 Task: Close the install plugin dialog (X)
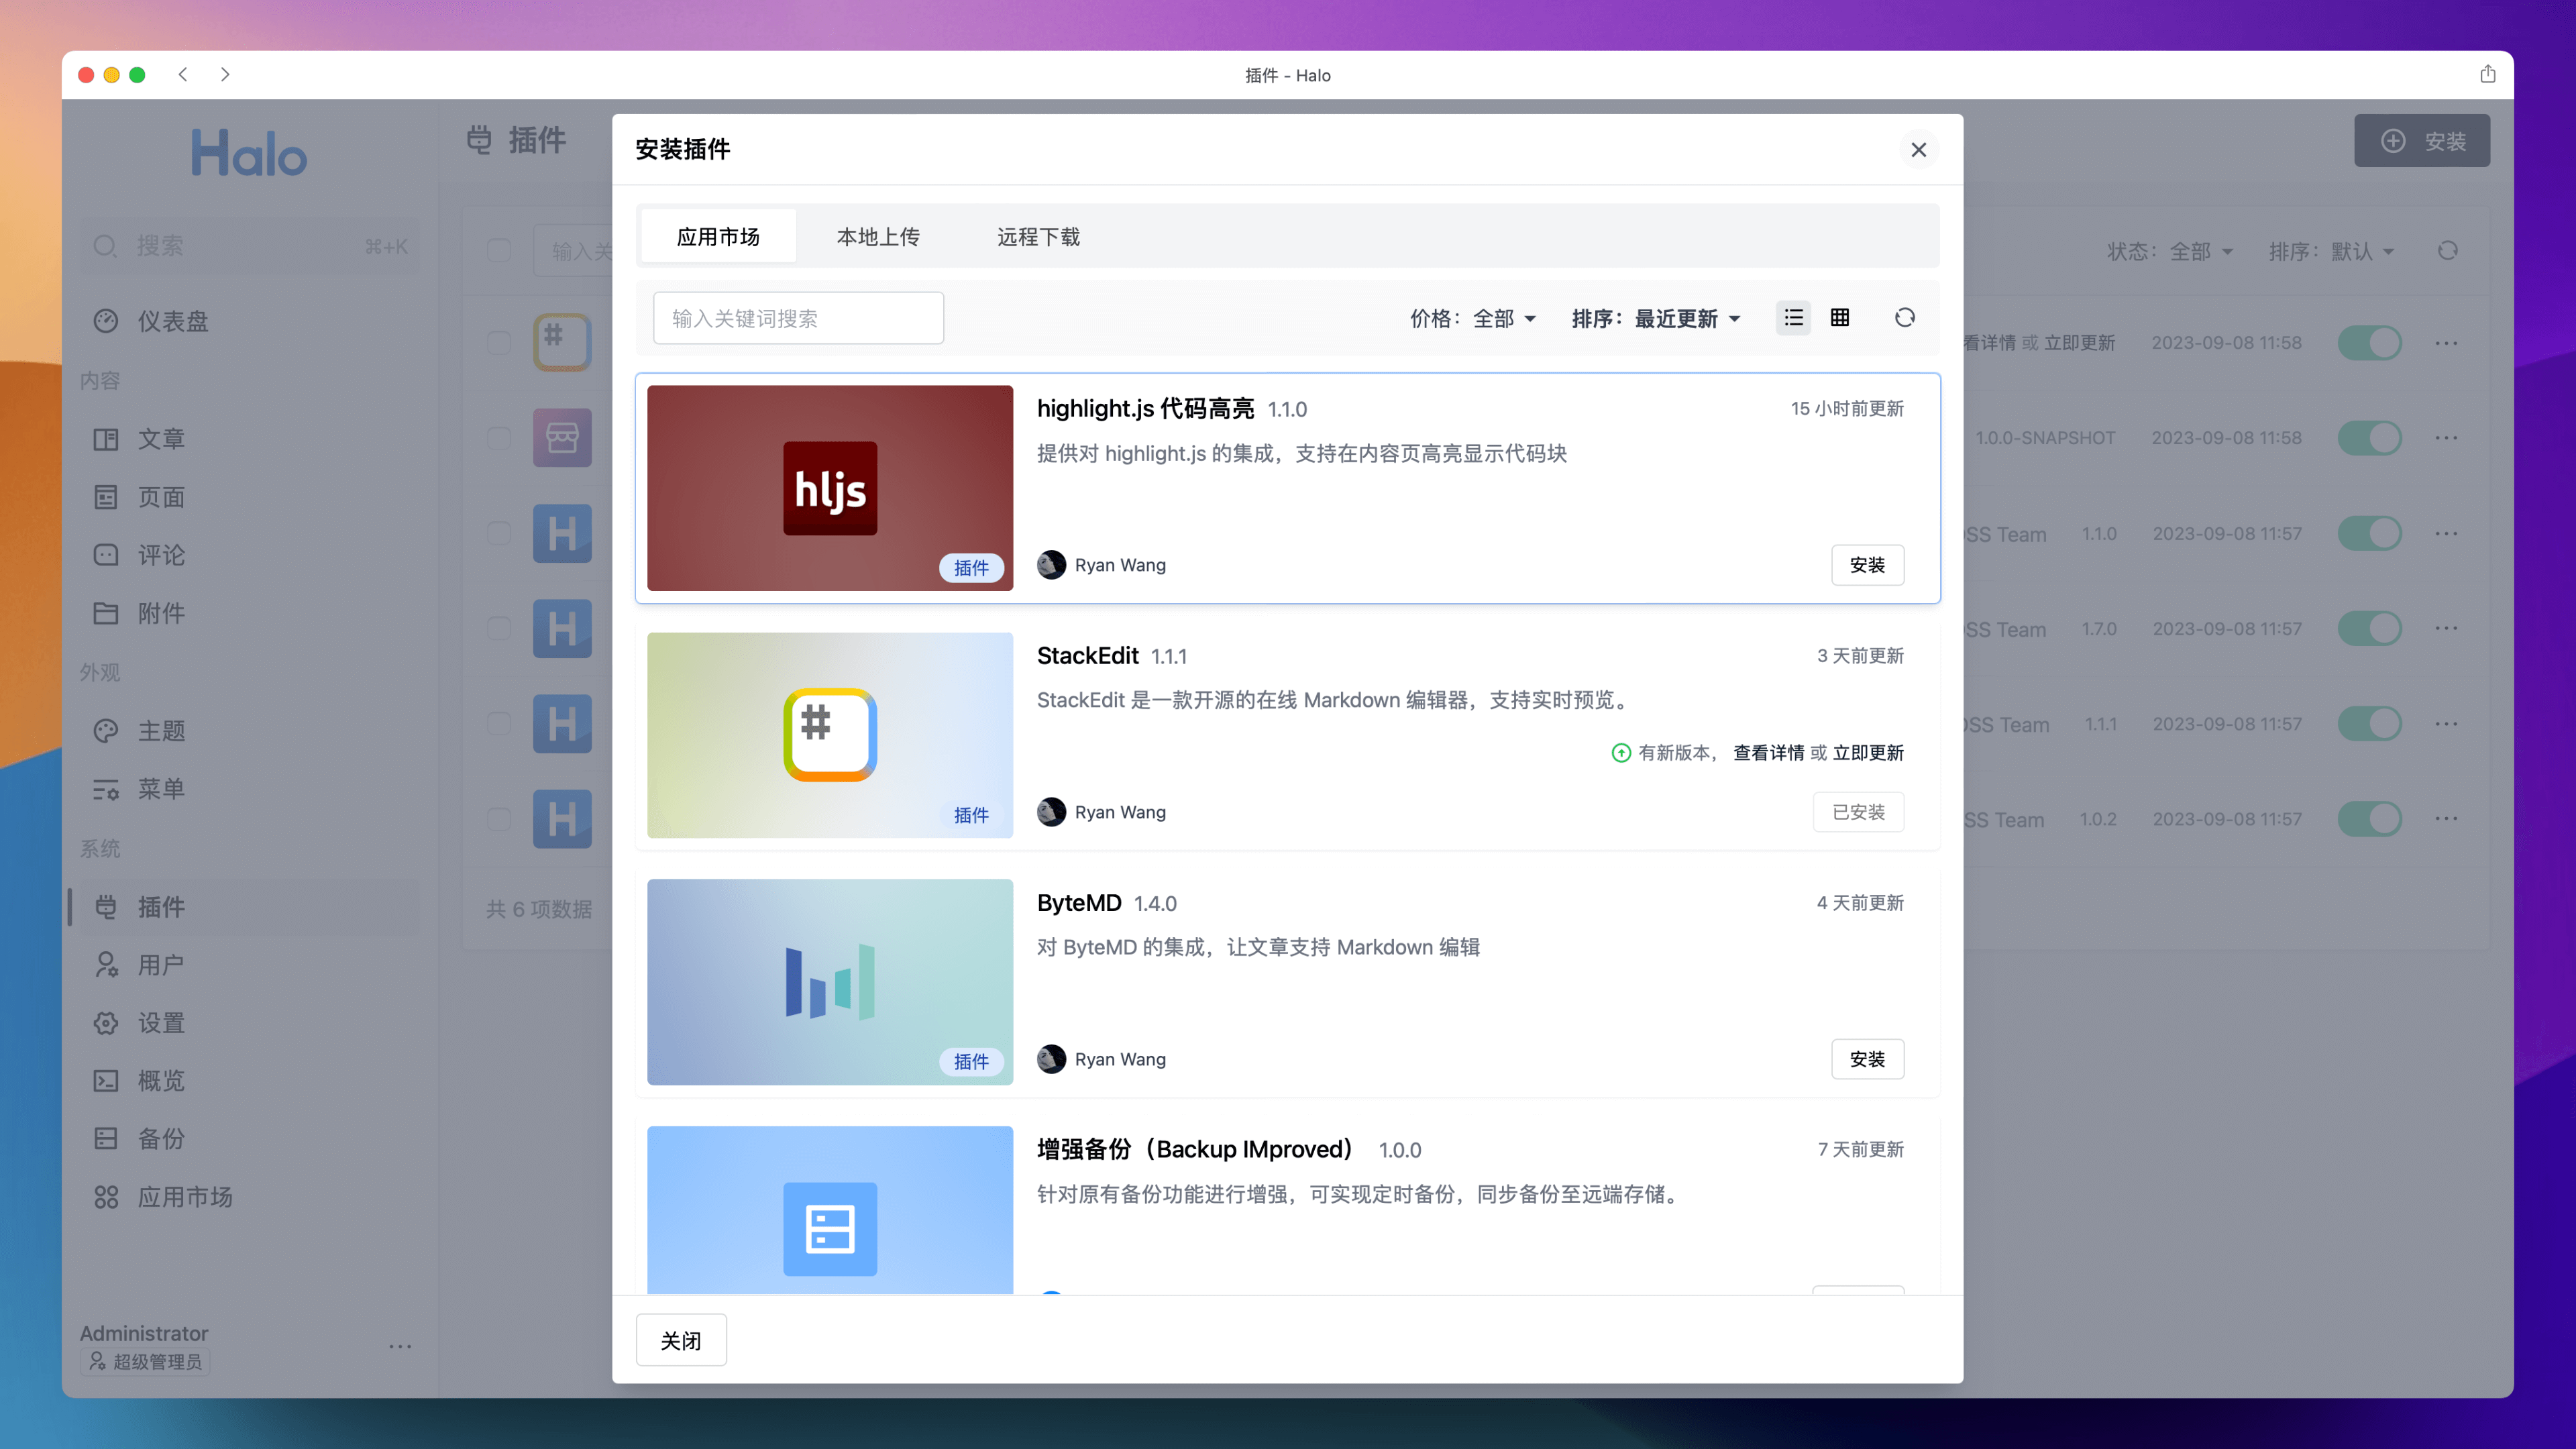(1918, 150)
